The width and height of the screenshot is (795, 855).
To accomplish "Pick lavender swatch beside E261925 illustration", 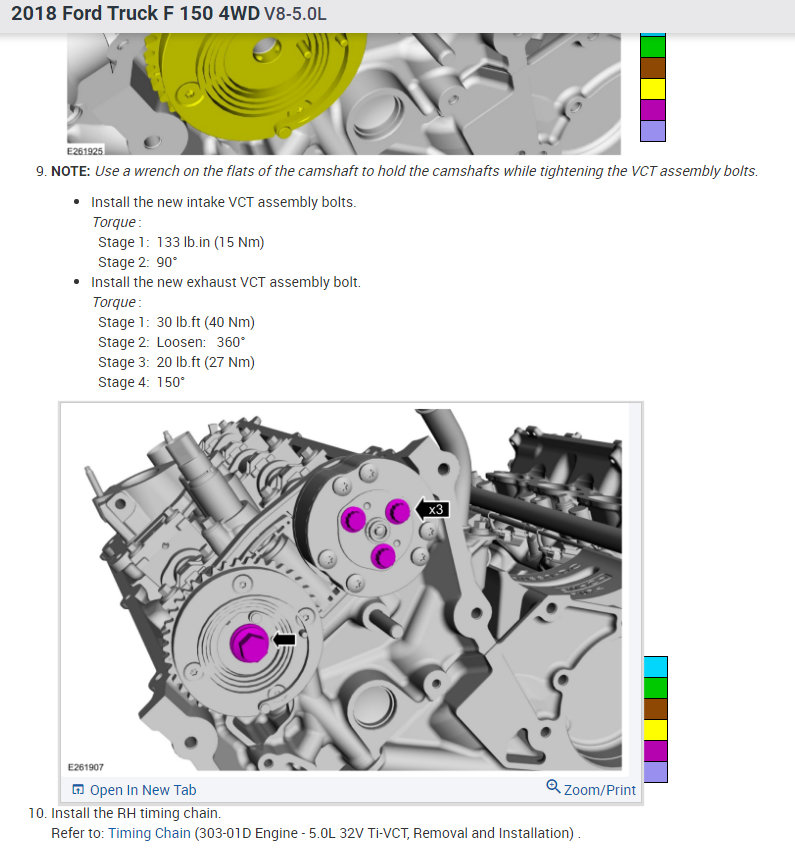I will 653,131.
